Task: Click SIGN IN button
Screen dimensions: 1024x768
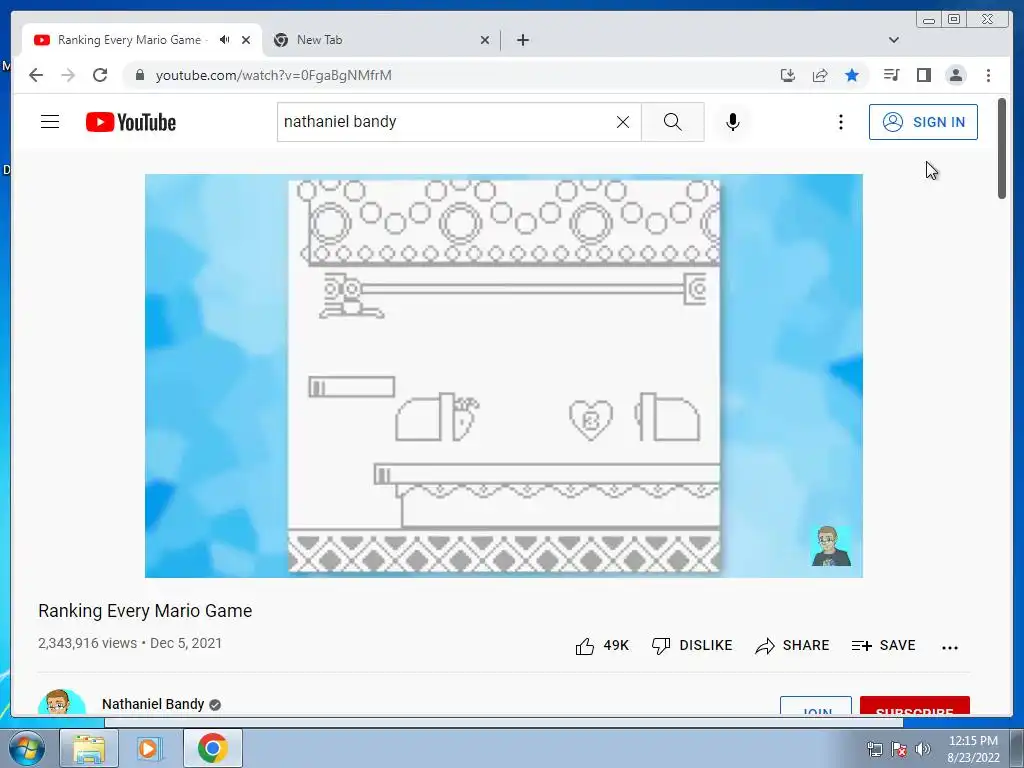Action: [923, 122]
